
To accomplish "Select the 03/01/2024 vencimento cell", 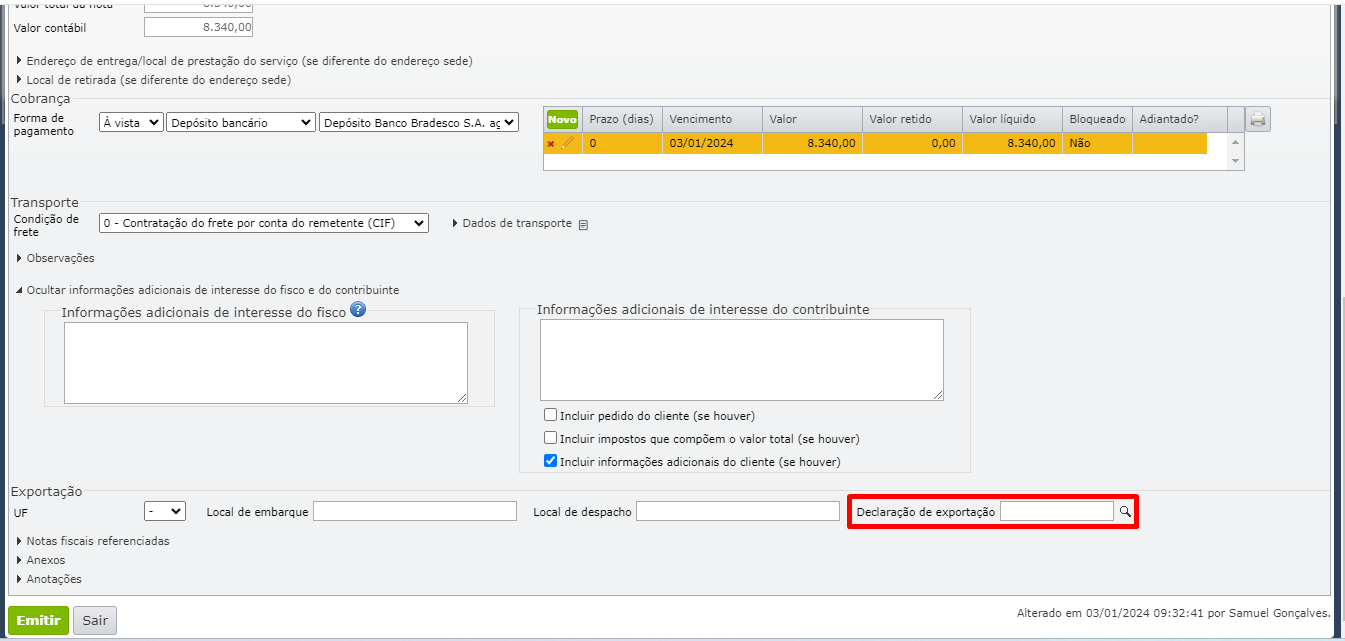I will click(712, 143).
